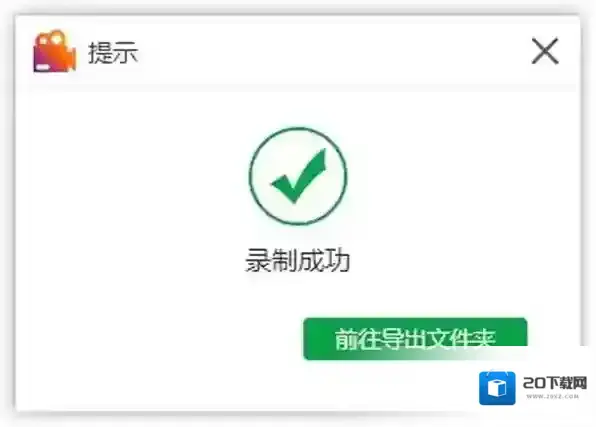Click the green checkmark success icon

(298, 176)
